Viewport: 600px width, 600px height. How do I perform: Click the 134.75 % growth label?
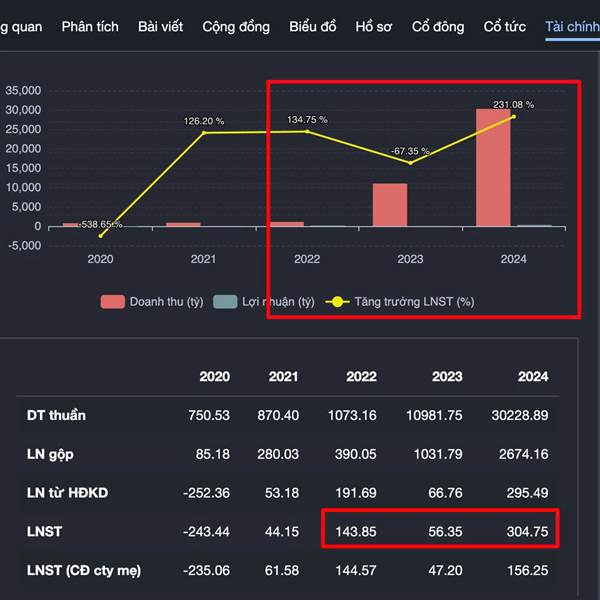307,120
